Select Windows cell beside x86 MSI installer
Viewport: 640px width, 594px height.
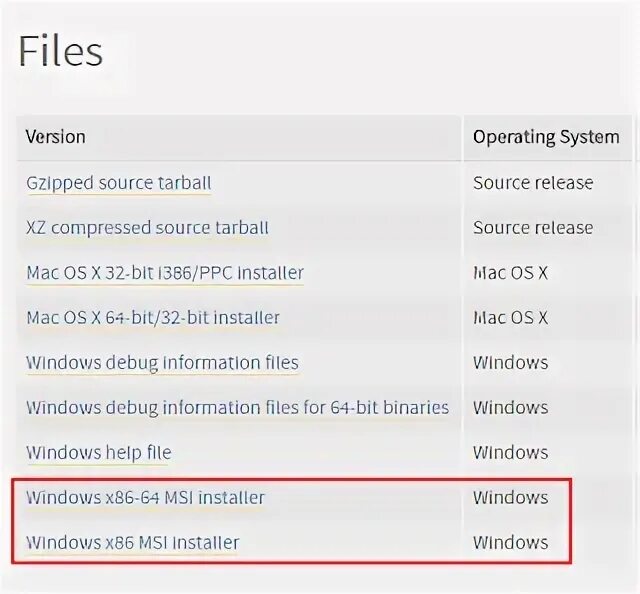511,543
